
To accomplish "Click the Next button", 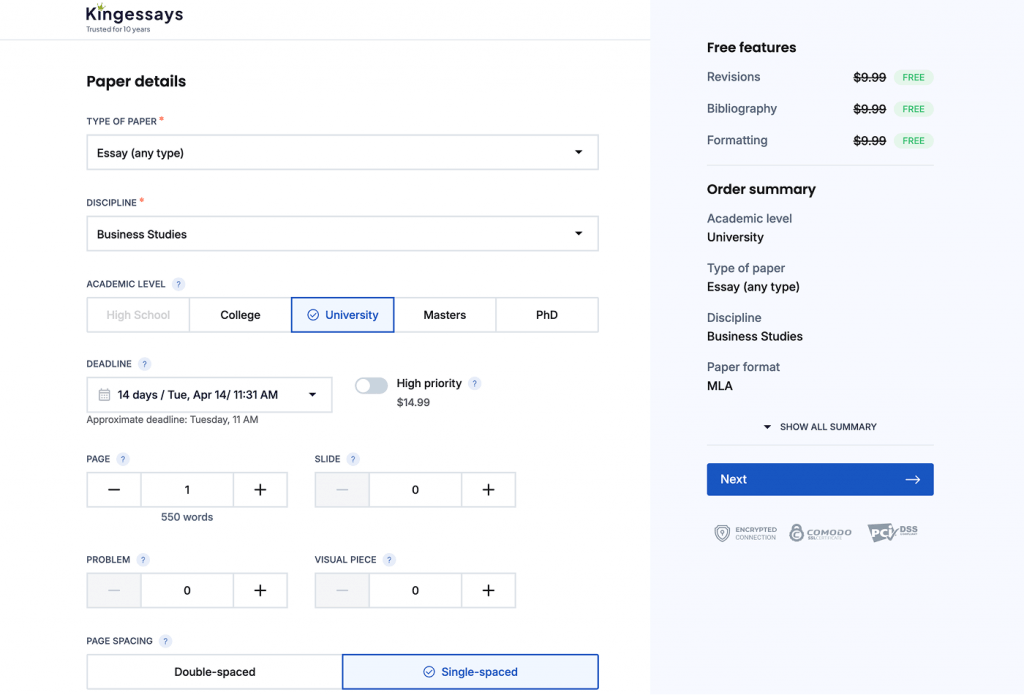I will [x=820, y=479].
